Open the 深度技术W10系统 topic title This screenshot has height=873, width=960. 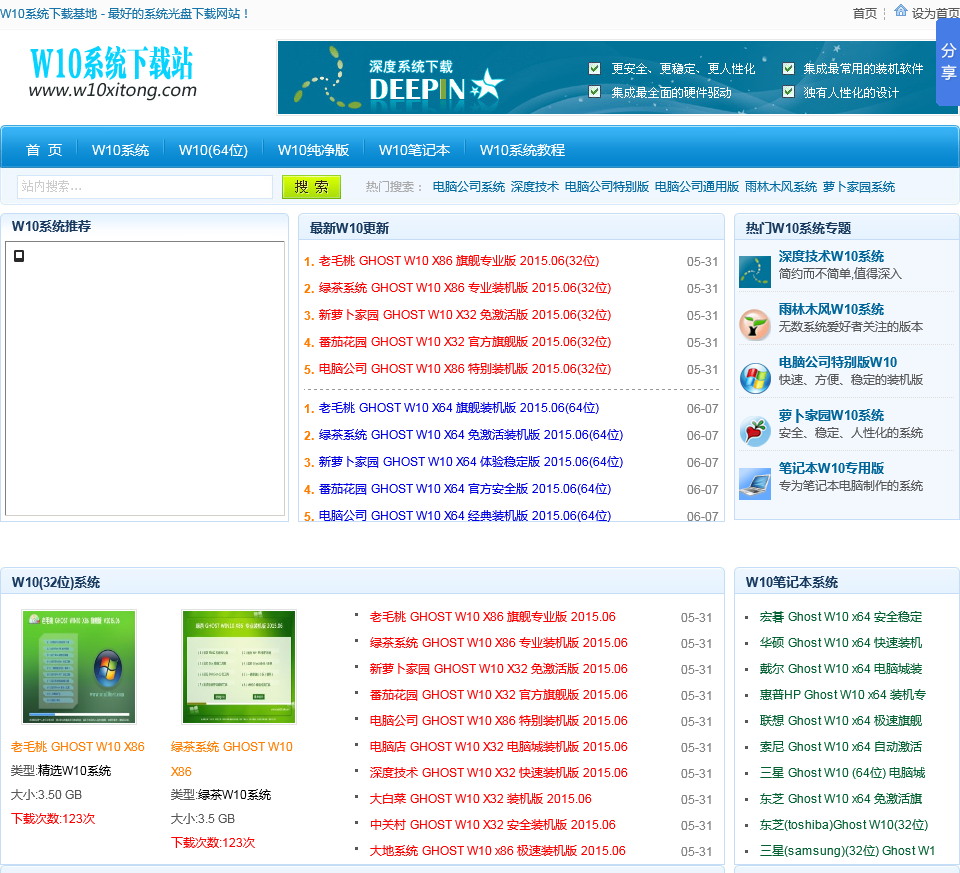pyautogui.click(x=831, y=257)
